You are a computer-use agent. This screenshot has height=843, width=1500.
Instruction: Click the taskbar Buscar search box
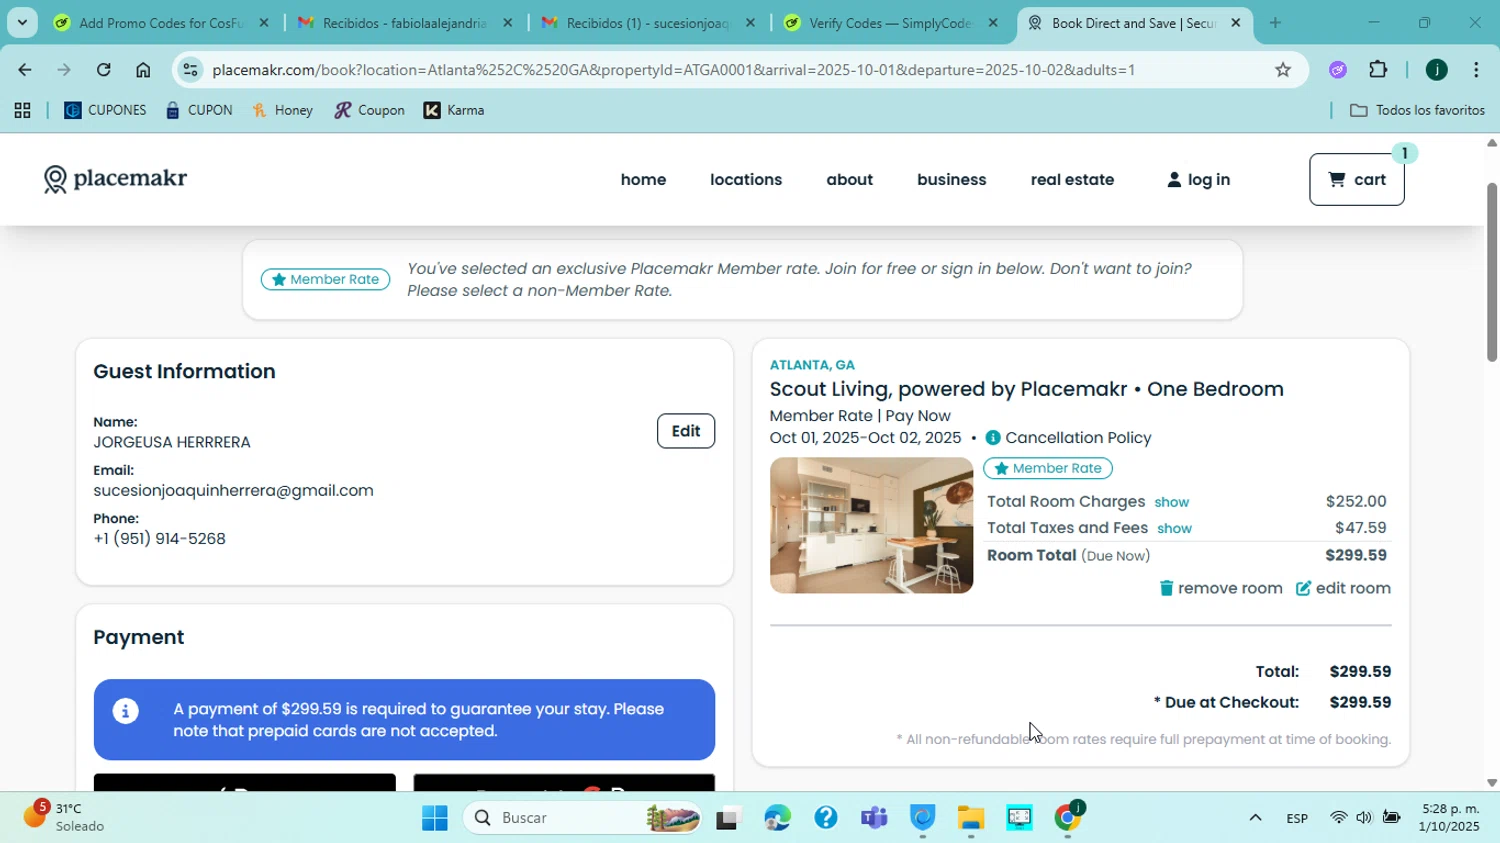tap(583, 818)
